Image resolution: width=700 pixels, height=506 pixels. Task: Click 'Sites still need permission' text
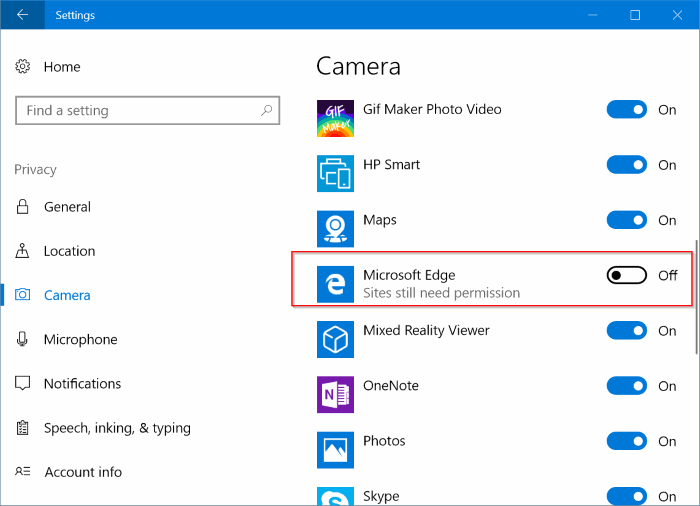click(x=441, y=293)
